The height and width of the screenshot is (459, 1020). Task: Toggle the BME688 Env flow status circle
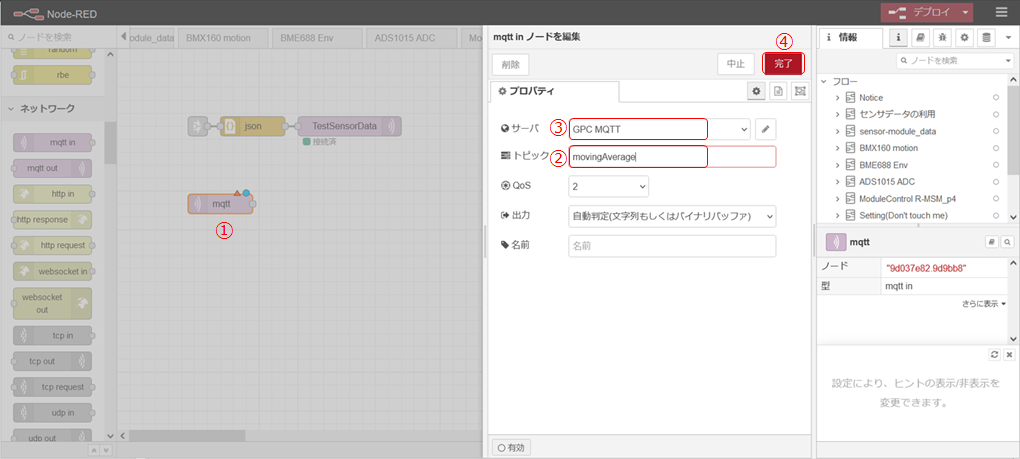996,165
